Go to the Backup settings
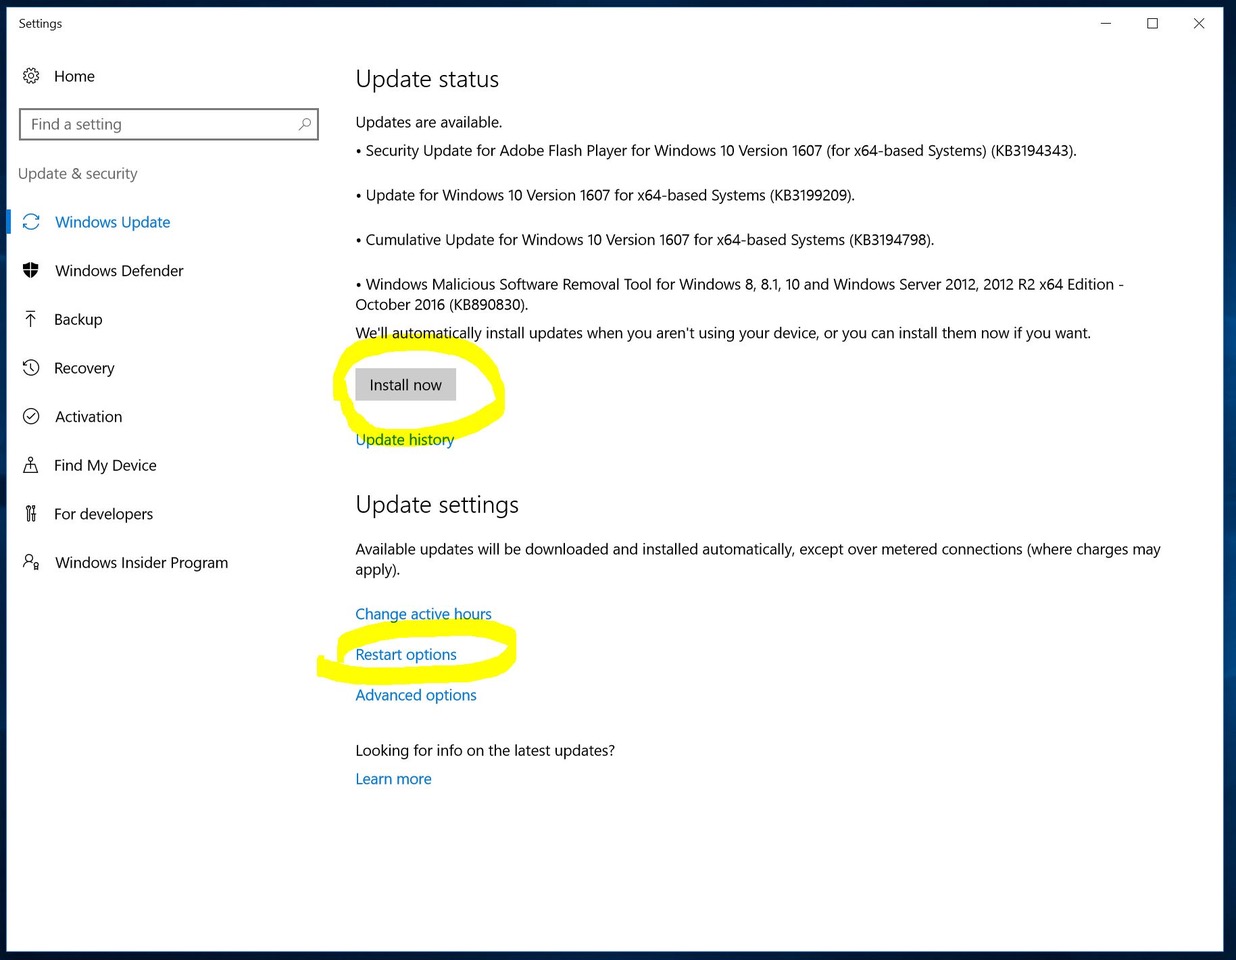This screenshot has height=960, width=1236. 78,319
